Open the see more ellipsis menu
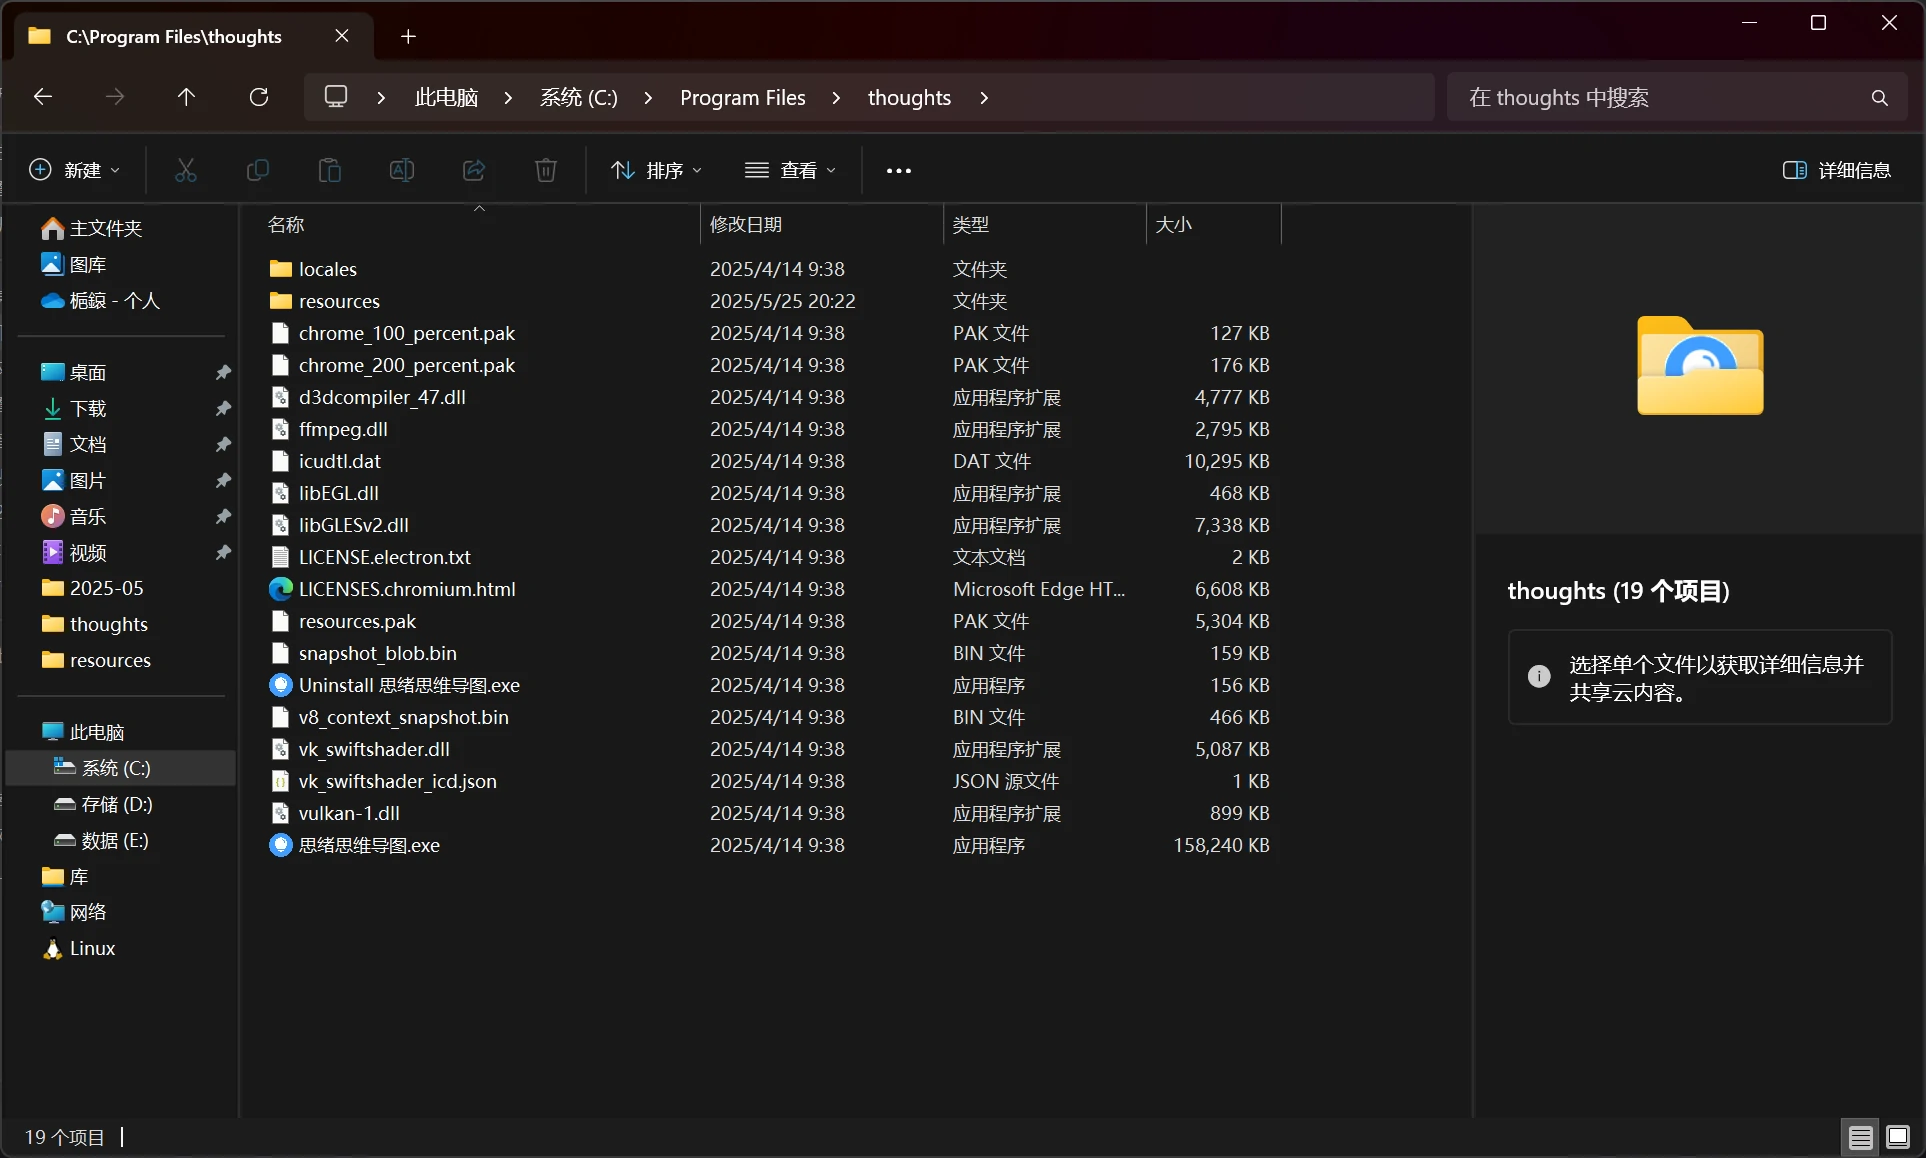Screen dimensions: 1926x1158 point(898,170)
